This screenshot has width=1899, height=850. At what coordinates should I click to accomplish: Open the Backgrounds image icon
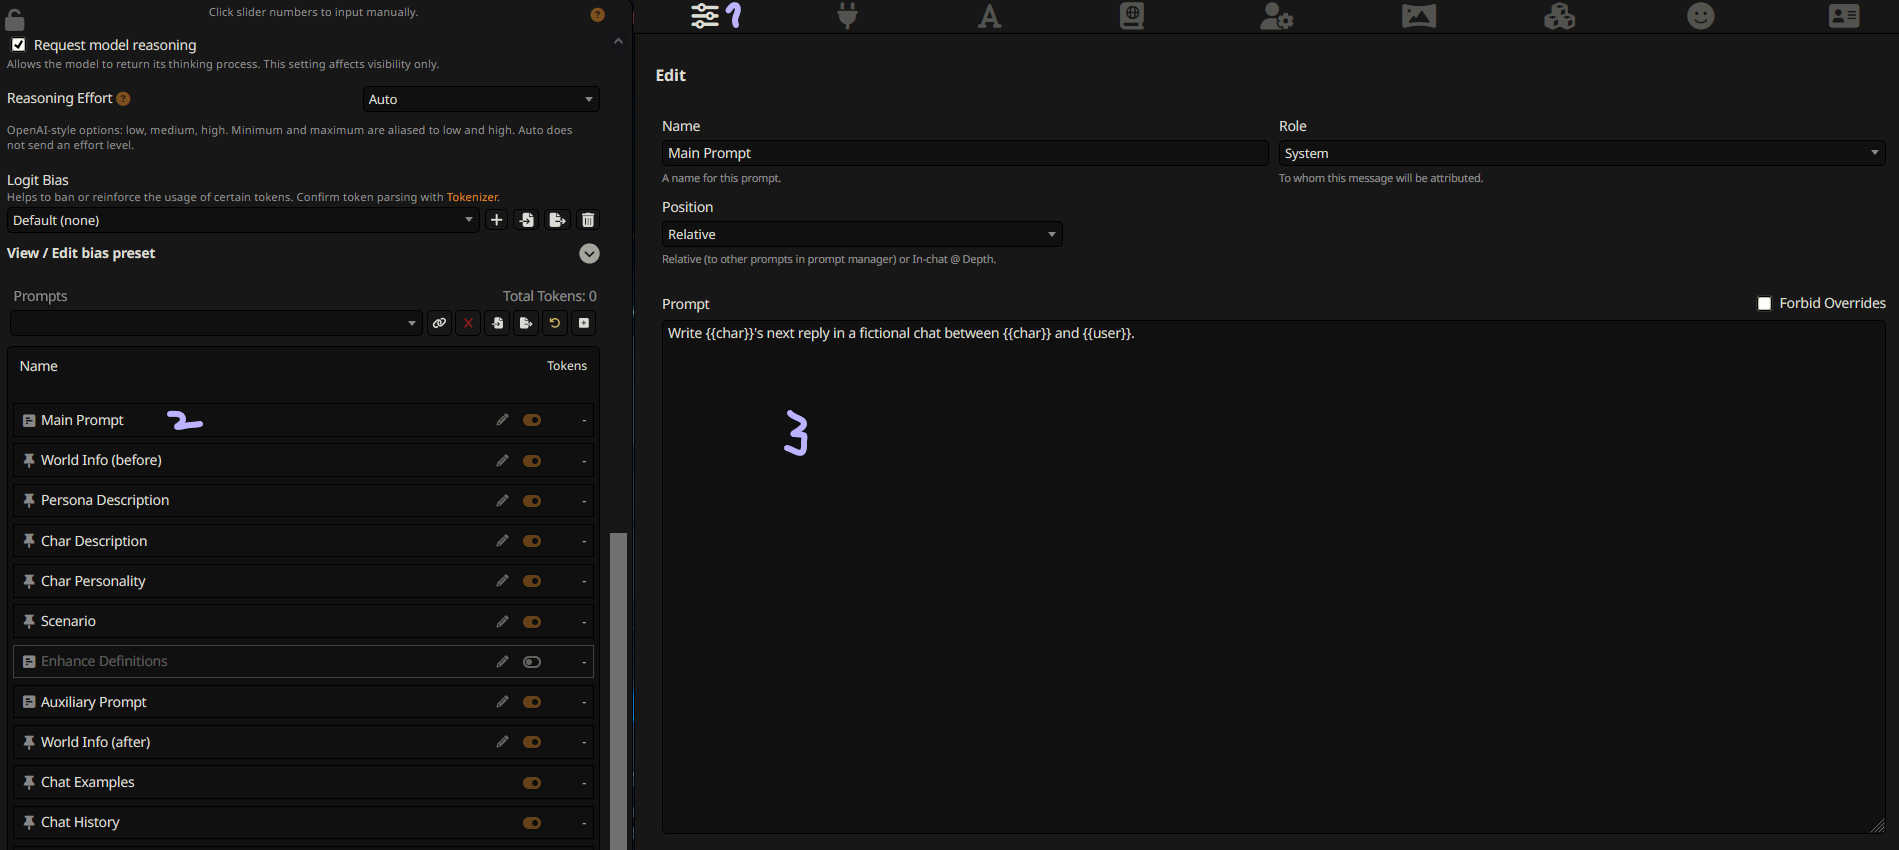coord(1418,16)
